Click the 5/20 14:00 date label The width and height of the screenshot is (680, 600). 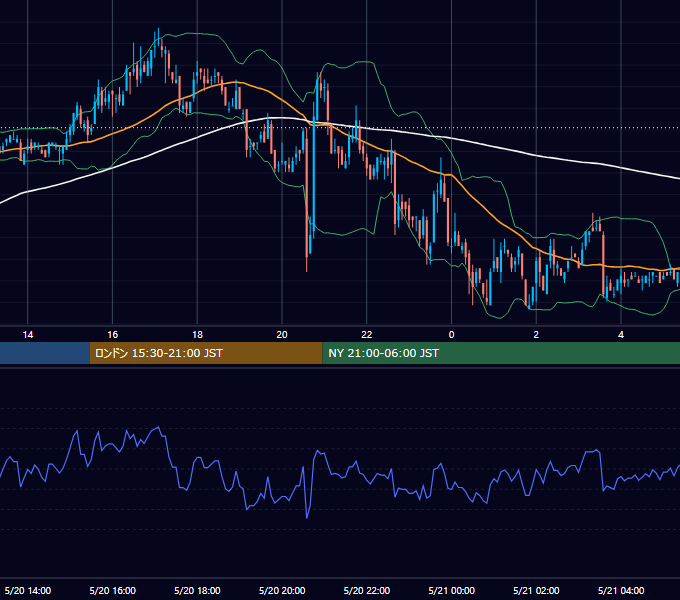[28, 590]
